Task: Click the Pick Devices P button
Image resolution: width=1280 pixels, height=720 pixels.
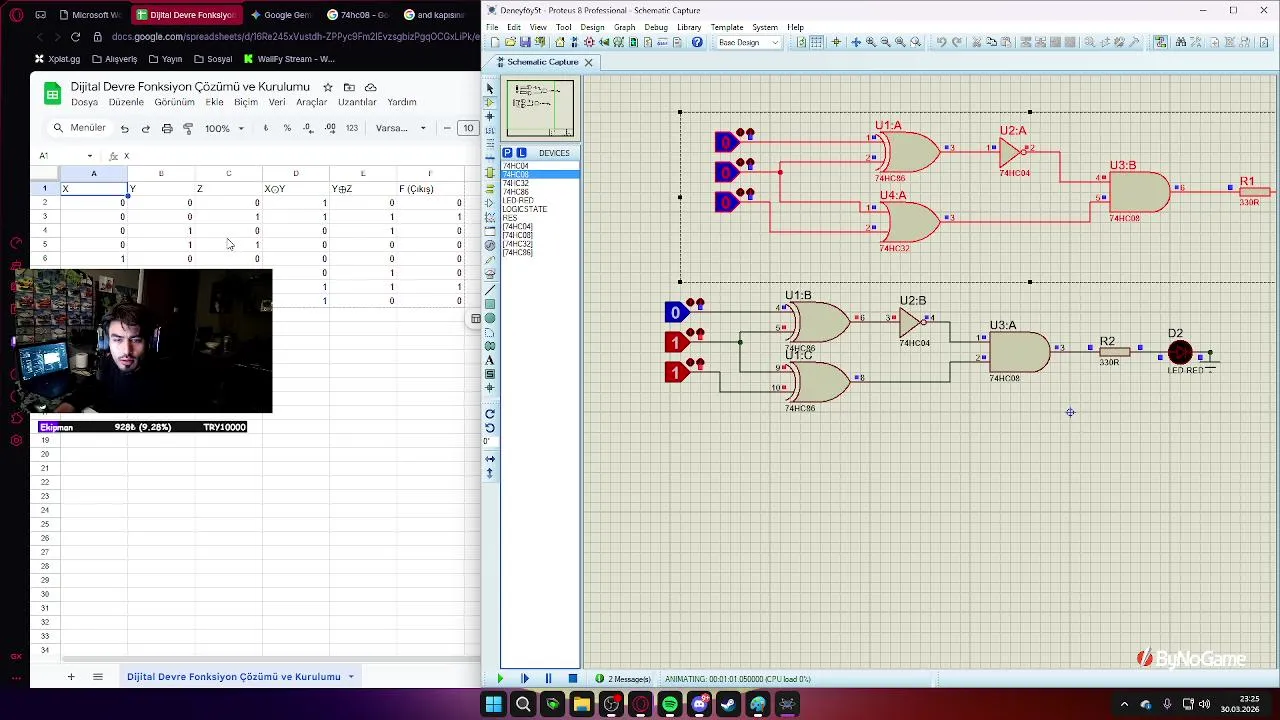Action: (508, 153)
